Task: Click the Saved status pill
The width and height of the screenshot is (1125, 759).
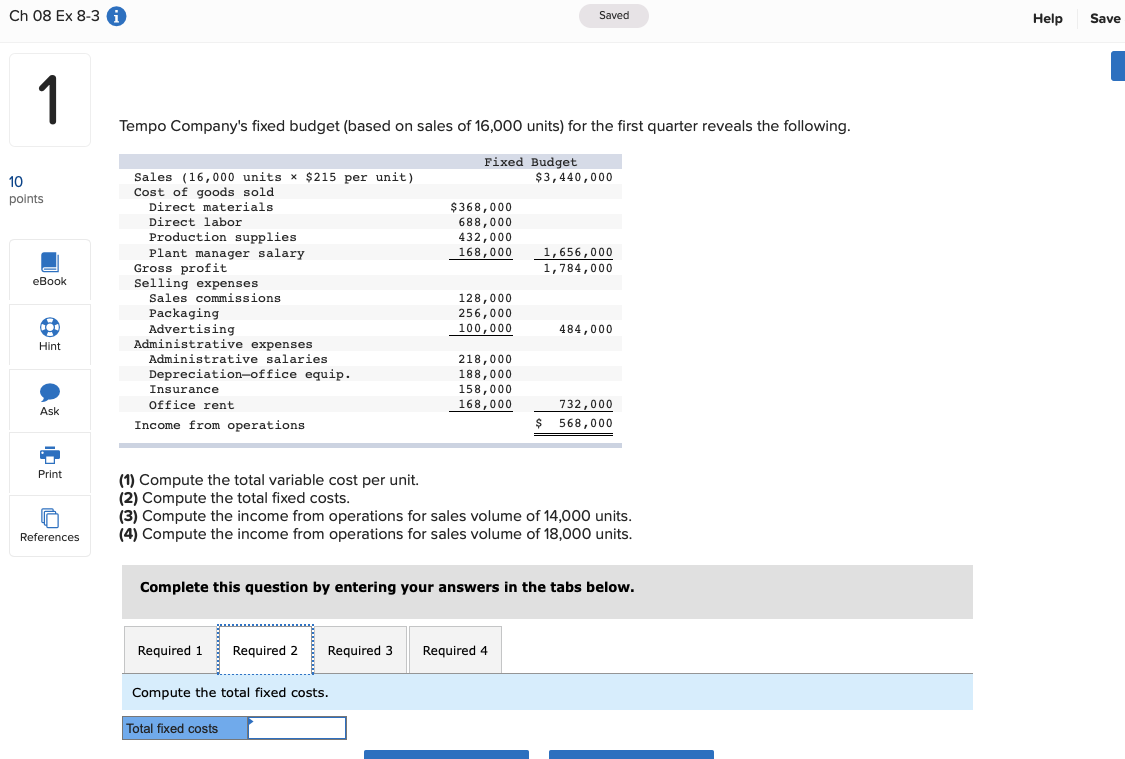Action: click(x=613, y=16)
